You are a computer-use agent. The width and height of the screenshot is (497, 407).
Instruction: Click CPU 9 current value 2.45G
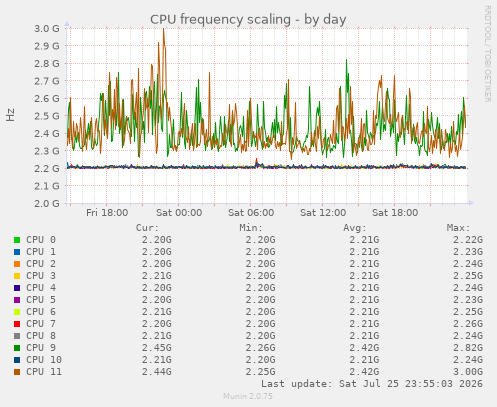coord(157,348)
